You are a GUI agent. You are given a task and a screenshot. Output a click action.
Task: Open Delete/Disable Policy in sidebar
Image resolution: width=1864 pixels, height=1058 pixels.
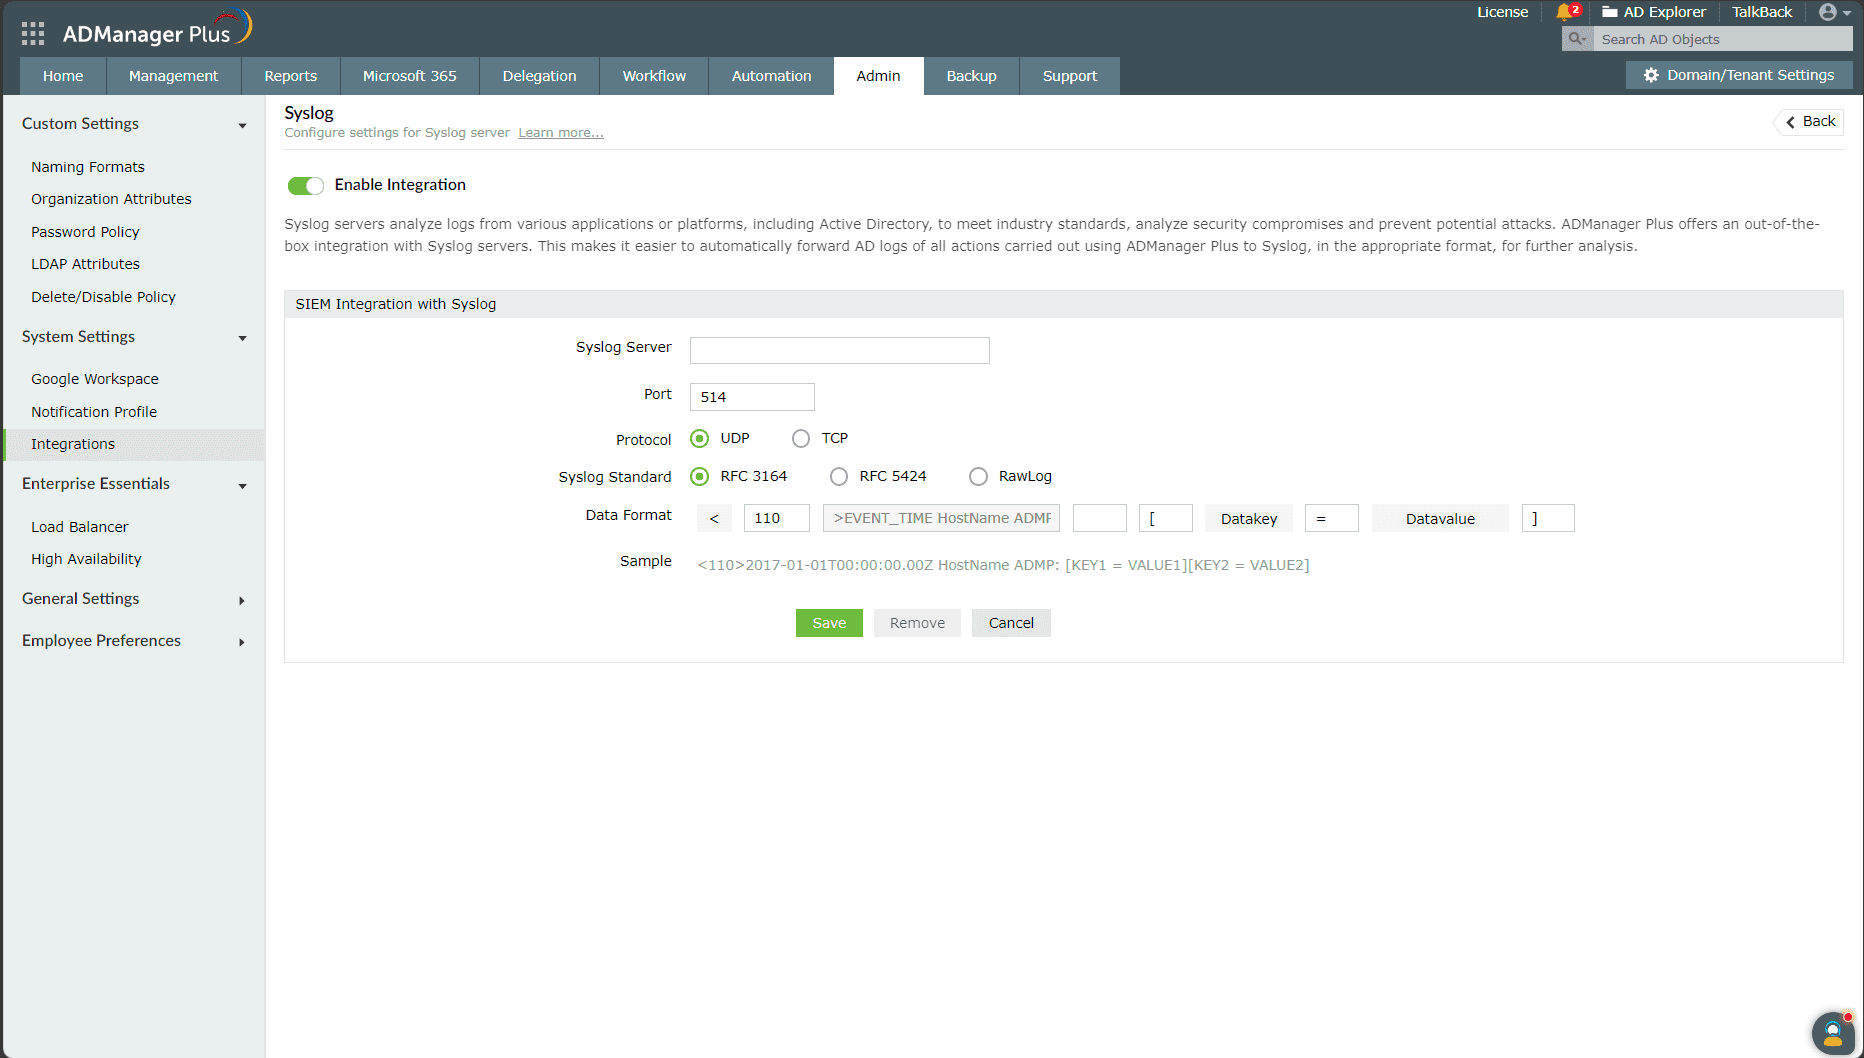(103, 297)
